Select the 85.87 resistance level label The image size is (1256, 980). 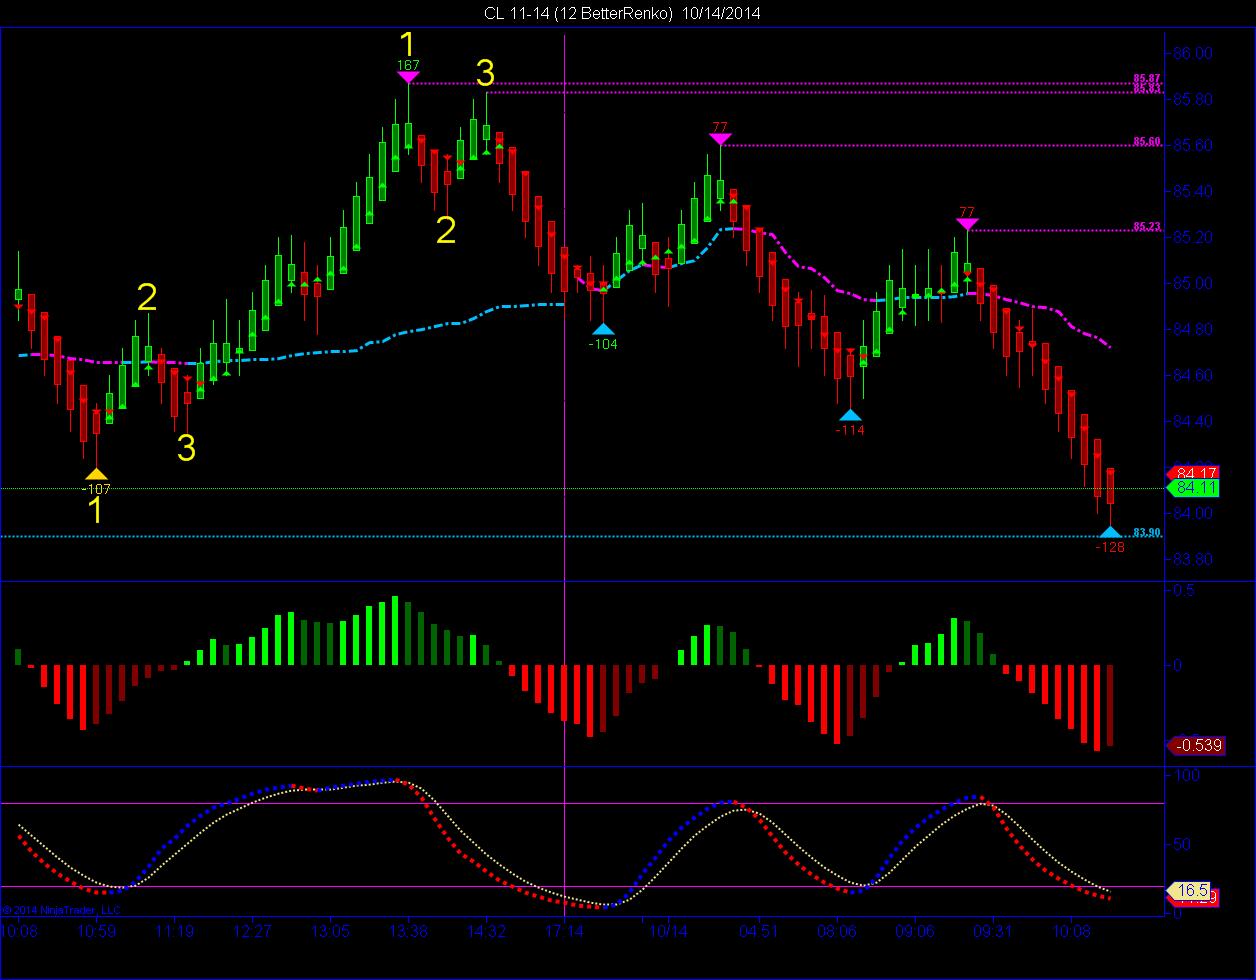1147,79
